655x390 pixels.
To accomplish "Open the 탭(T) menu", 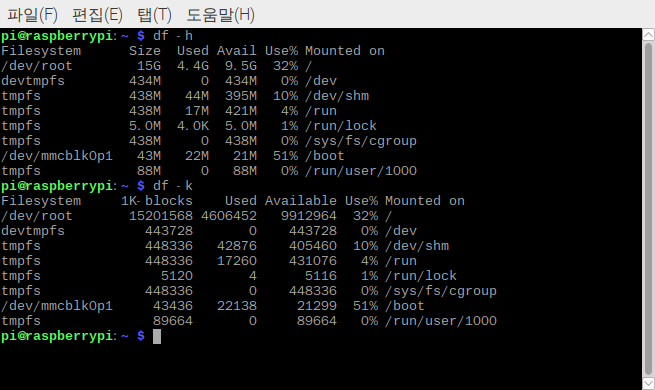I will click(x=154, y=15).
